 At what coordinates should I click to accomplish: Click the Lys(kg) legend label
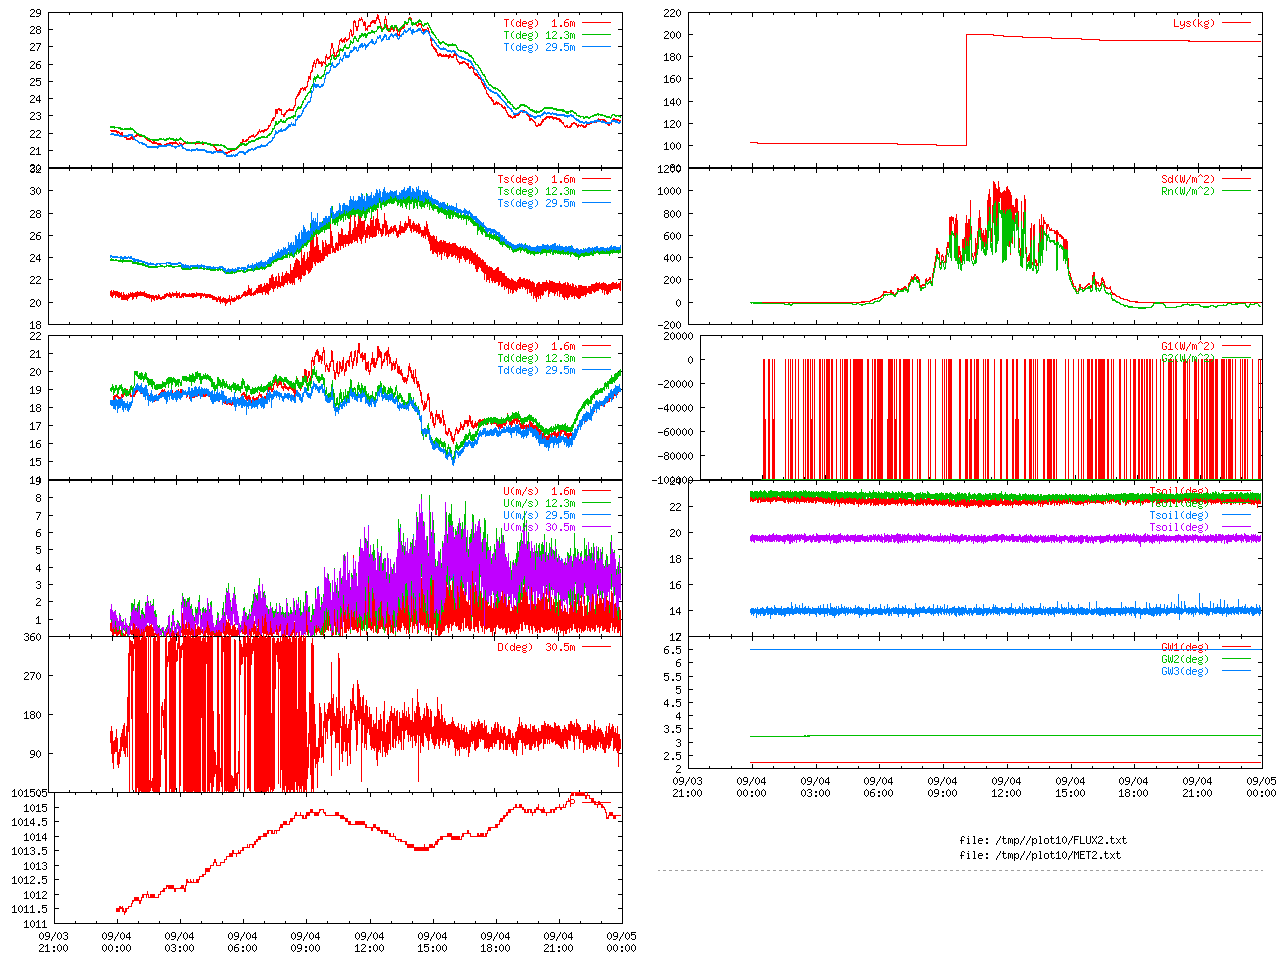pyautogui.click(x=1193, y=23)
